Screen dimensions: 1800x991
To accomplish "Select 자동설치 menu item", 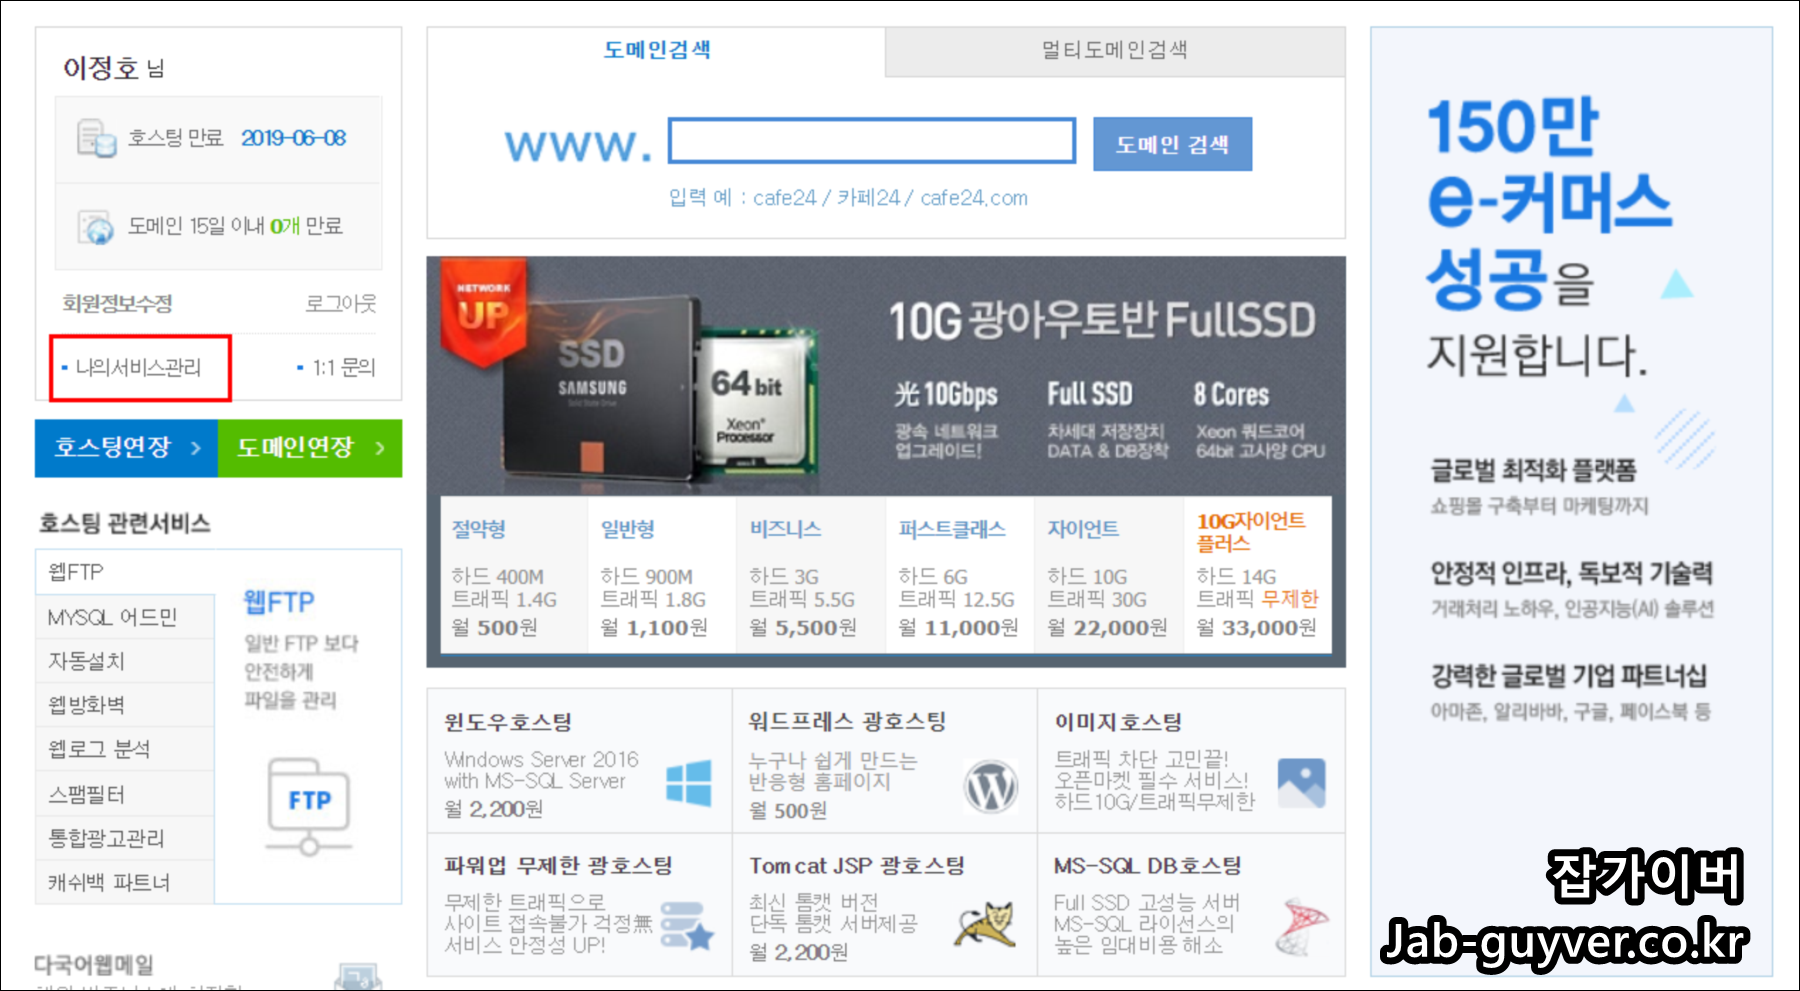I will pos(125,661).
